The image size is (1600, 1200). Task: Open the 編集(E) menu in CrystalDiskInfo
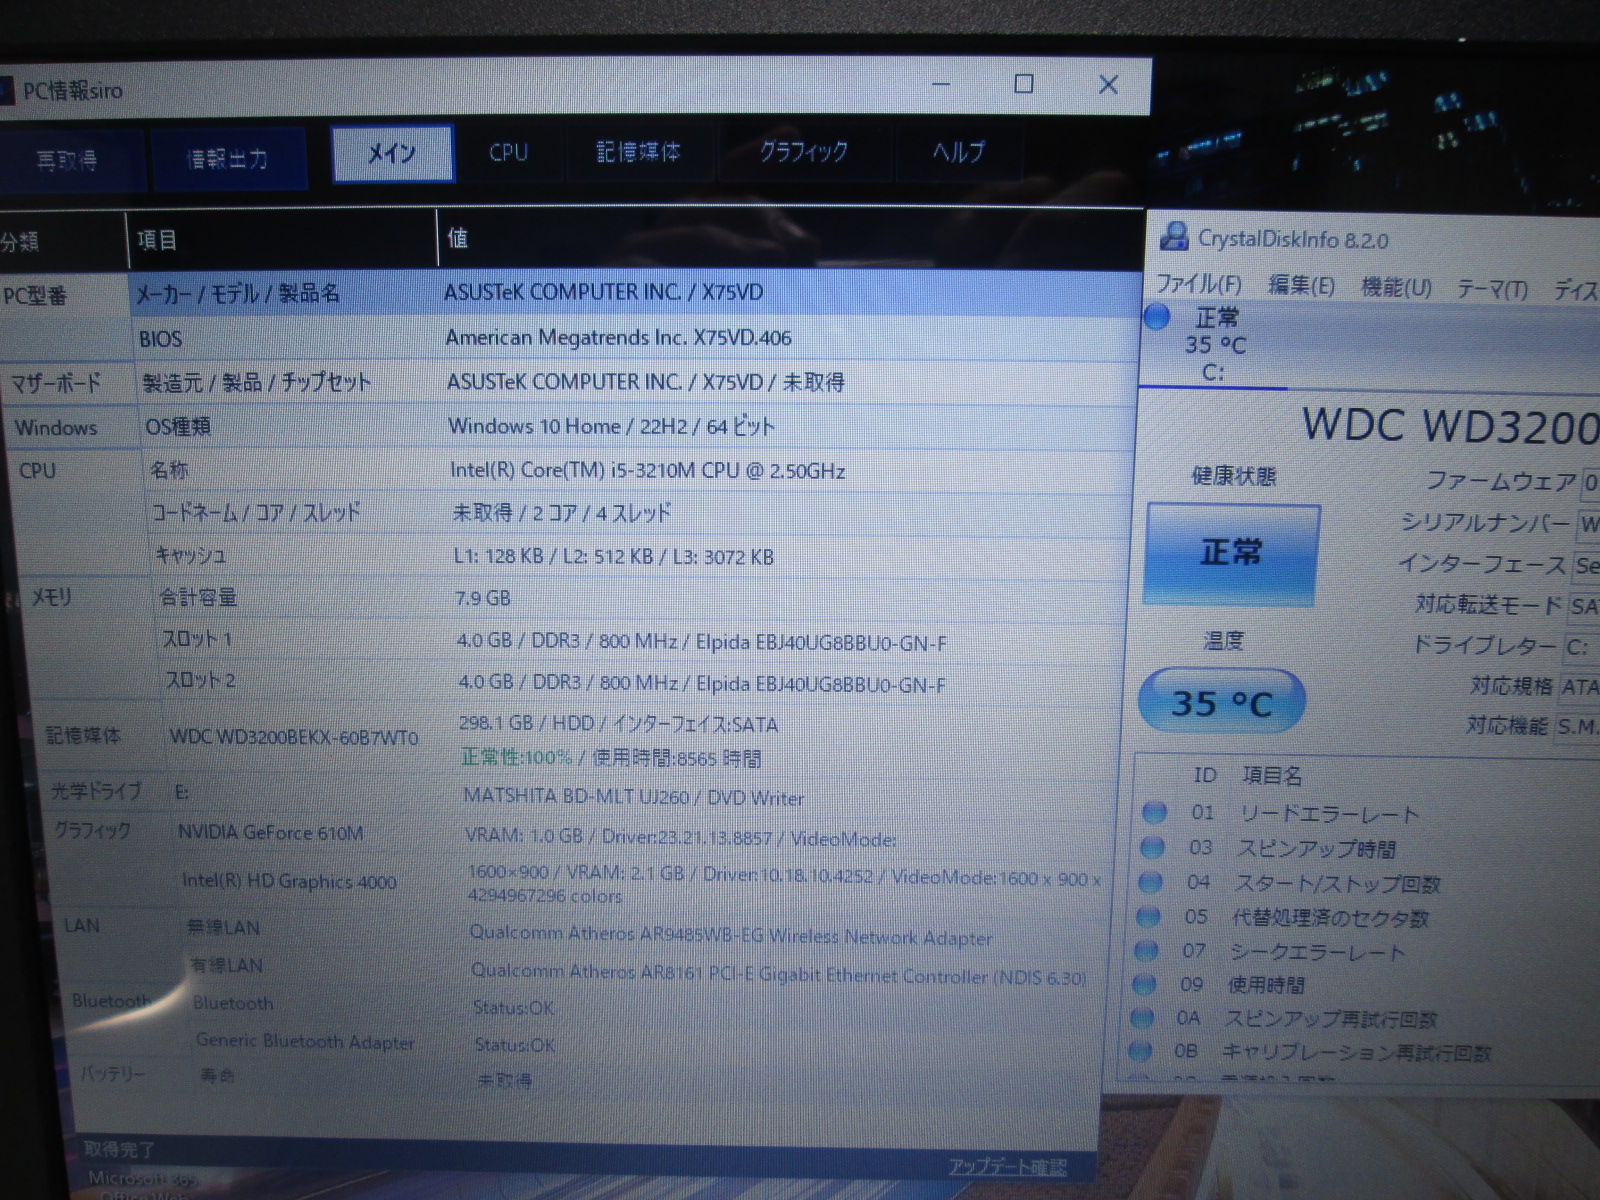click(x=1301, y=286)
